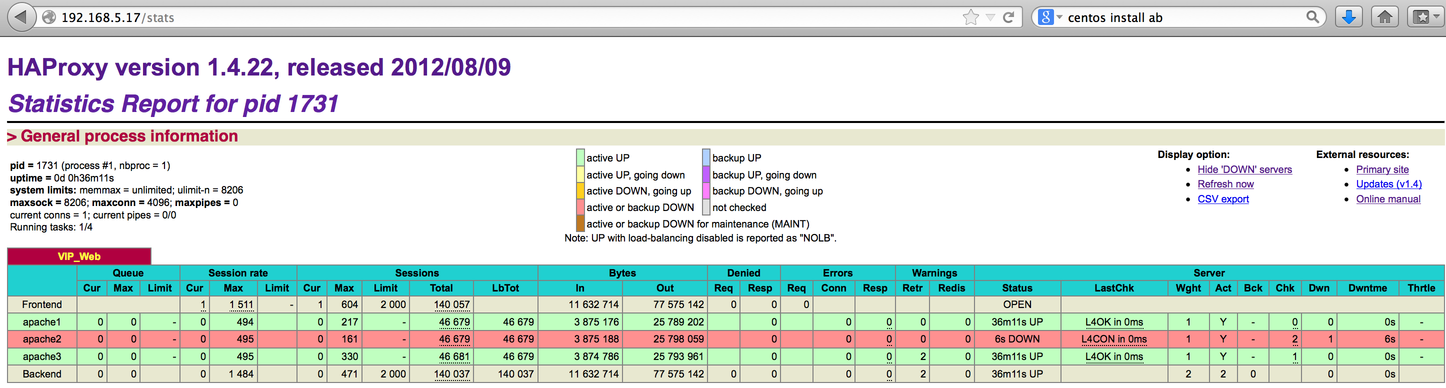
Task: Click 'L4CON in 0ms' last check cell
Action: point(1114,339)
